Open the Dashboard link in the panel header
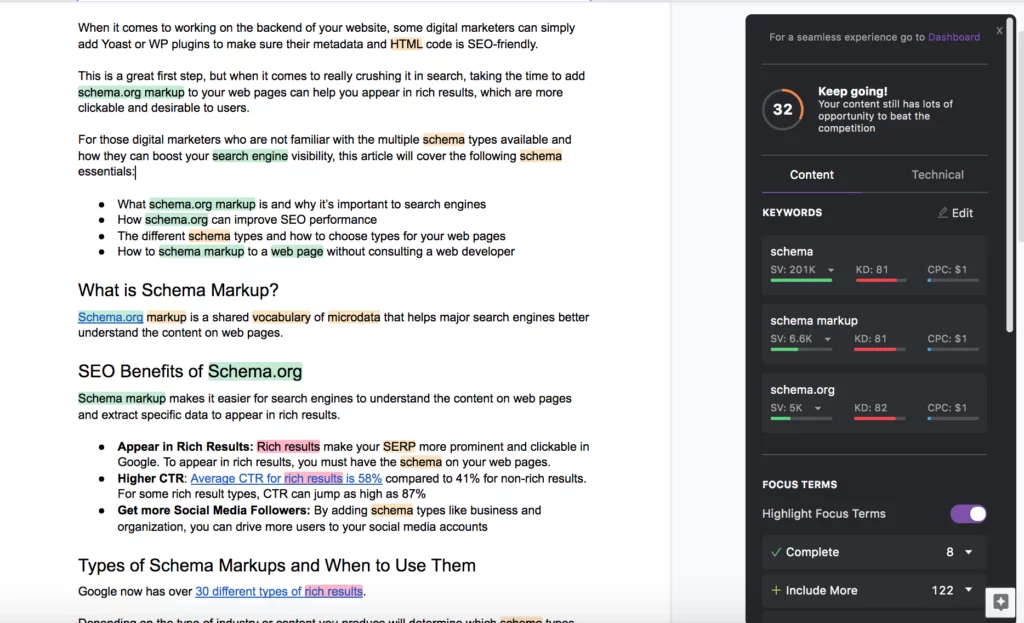 pyautogui.click(x=954, y=36)
